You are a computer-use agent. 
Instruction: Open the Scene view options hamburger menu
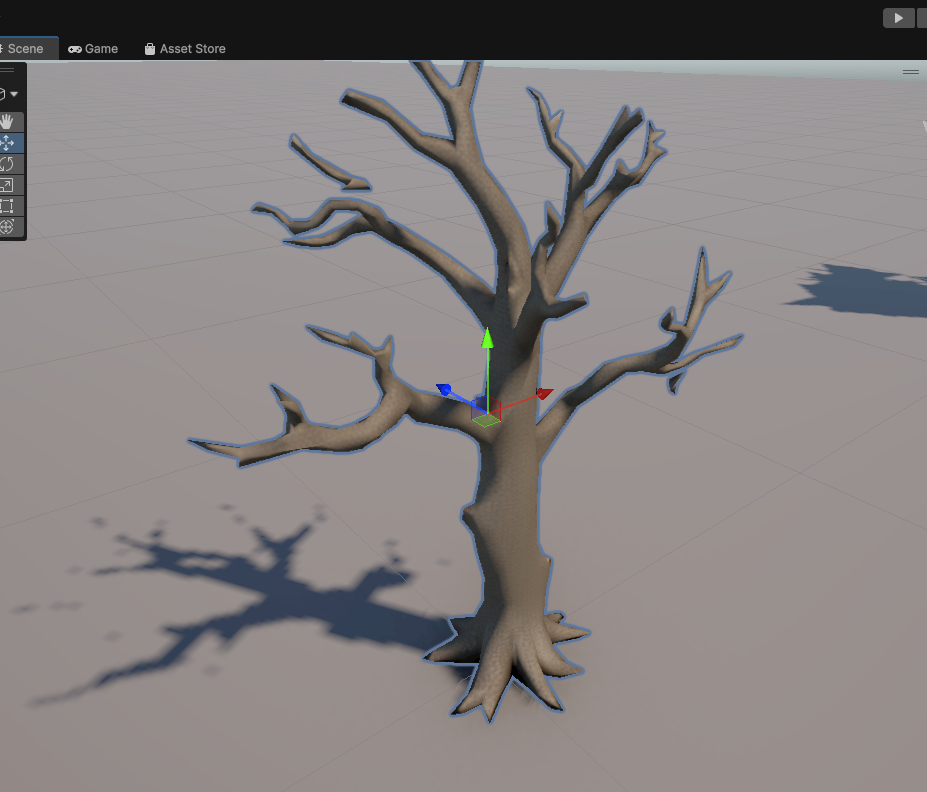pos(911,71)
